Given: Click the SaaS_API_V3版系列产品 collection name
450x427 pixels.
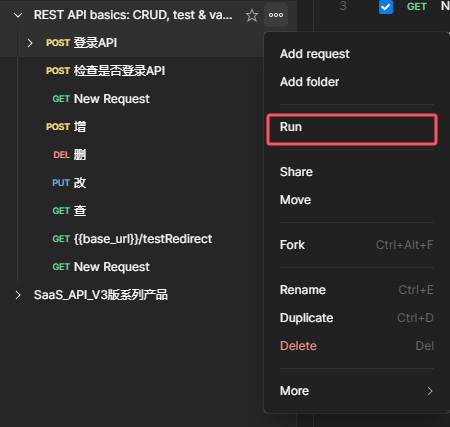Looking at the screenshot, I should point(101,295).
